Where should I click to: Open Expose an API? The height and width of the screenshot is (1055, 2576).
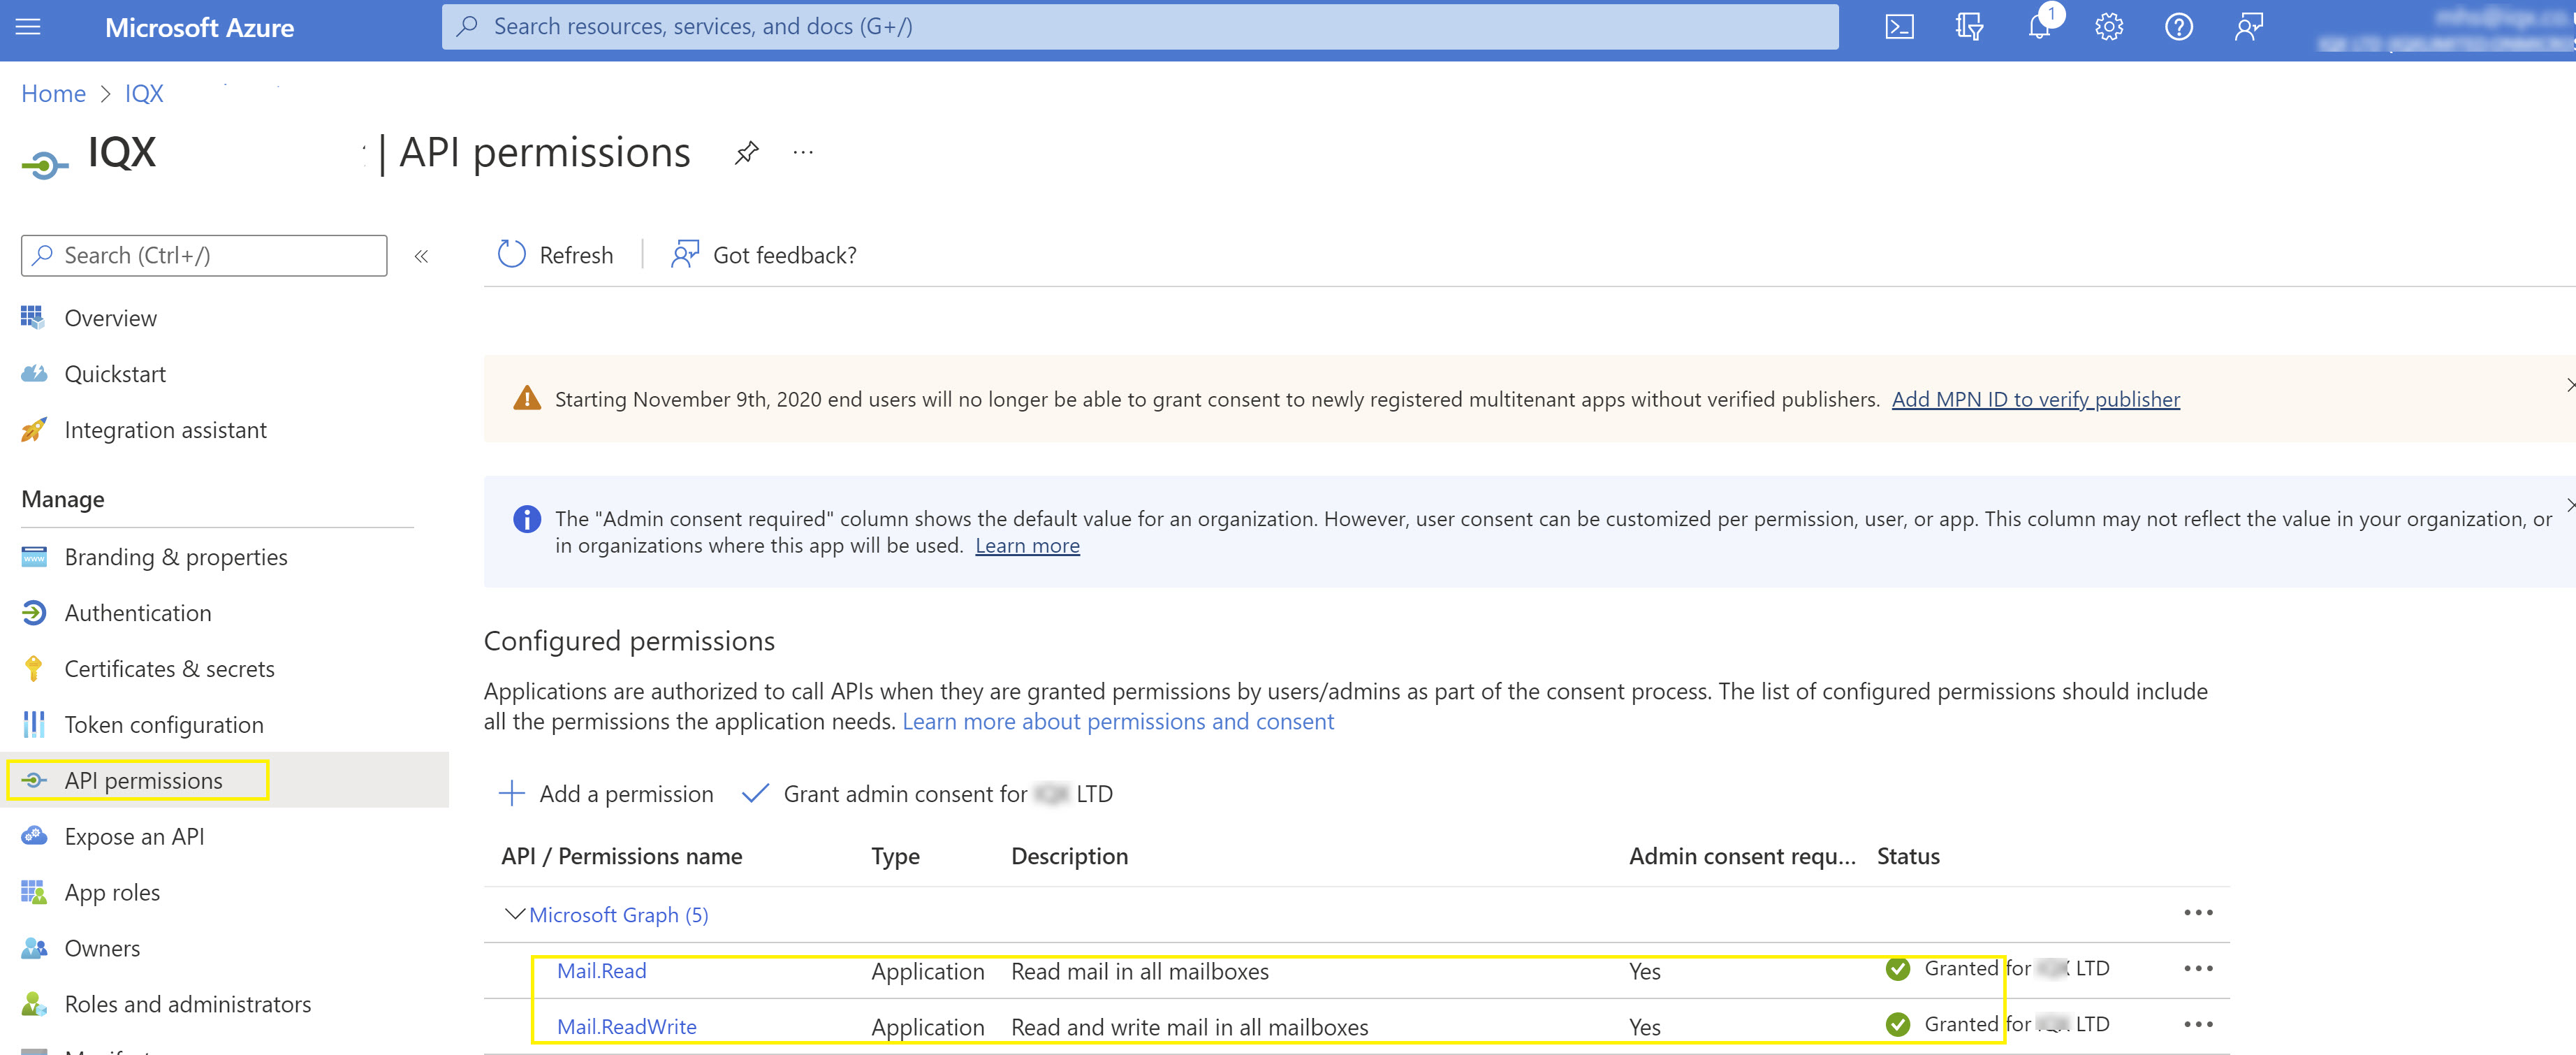(134, 837)
